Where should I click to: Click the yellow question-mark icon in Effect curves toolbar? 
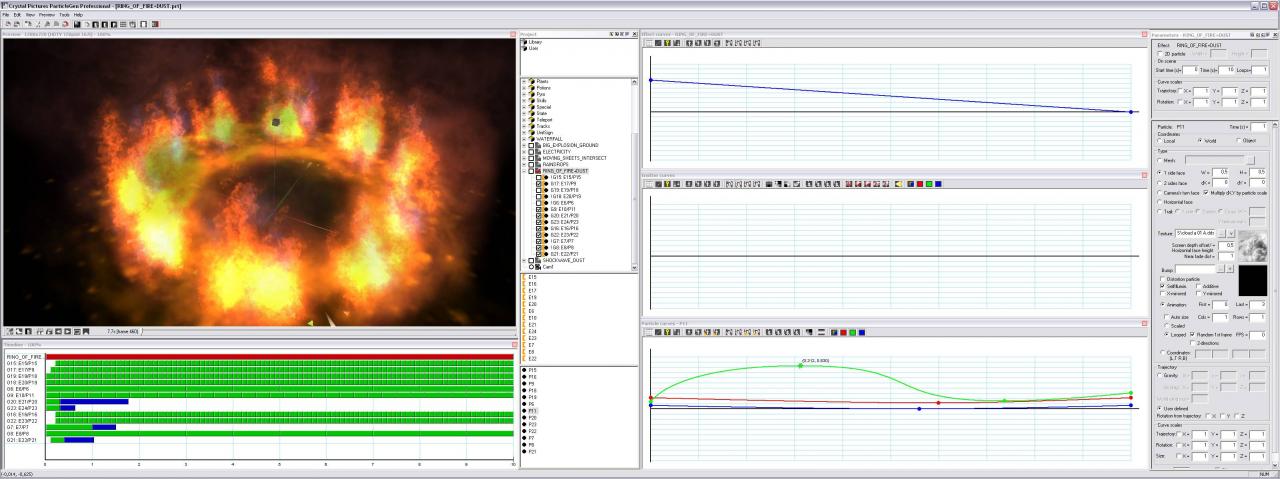pos(667,43)
